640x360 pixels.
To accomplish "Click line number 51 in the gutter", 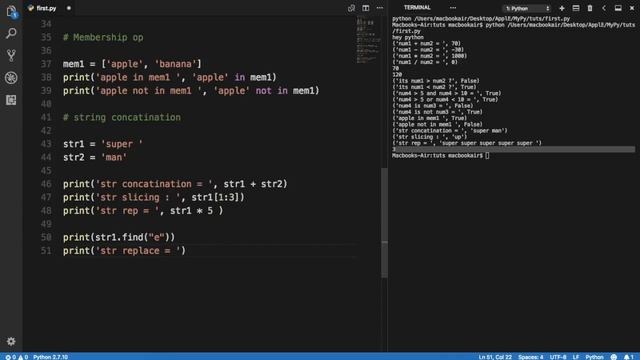I will (46, 251).
